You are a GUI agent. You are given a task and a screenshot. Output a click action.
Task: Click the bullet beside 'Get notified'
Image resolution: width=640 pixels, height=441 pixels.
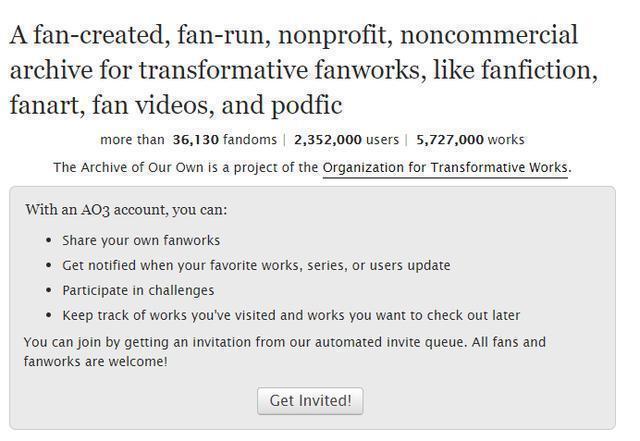[x=50, y=266]
